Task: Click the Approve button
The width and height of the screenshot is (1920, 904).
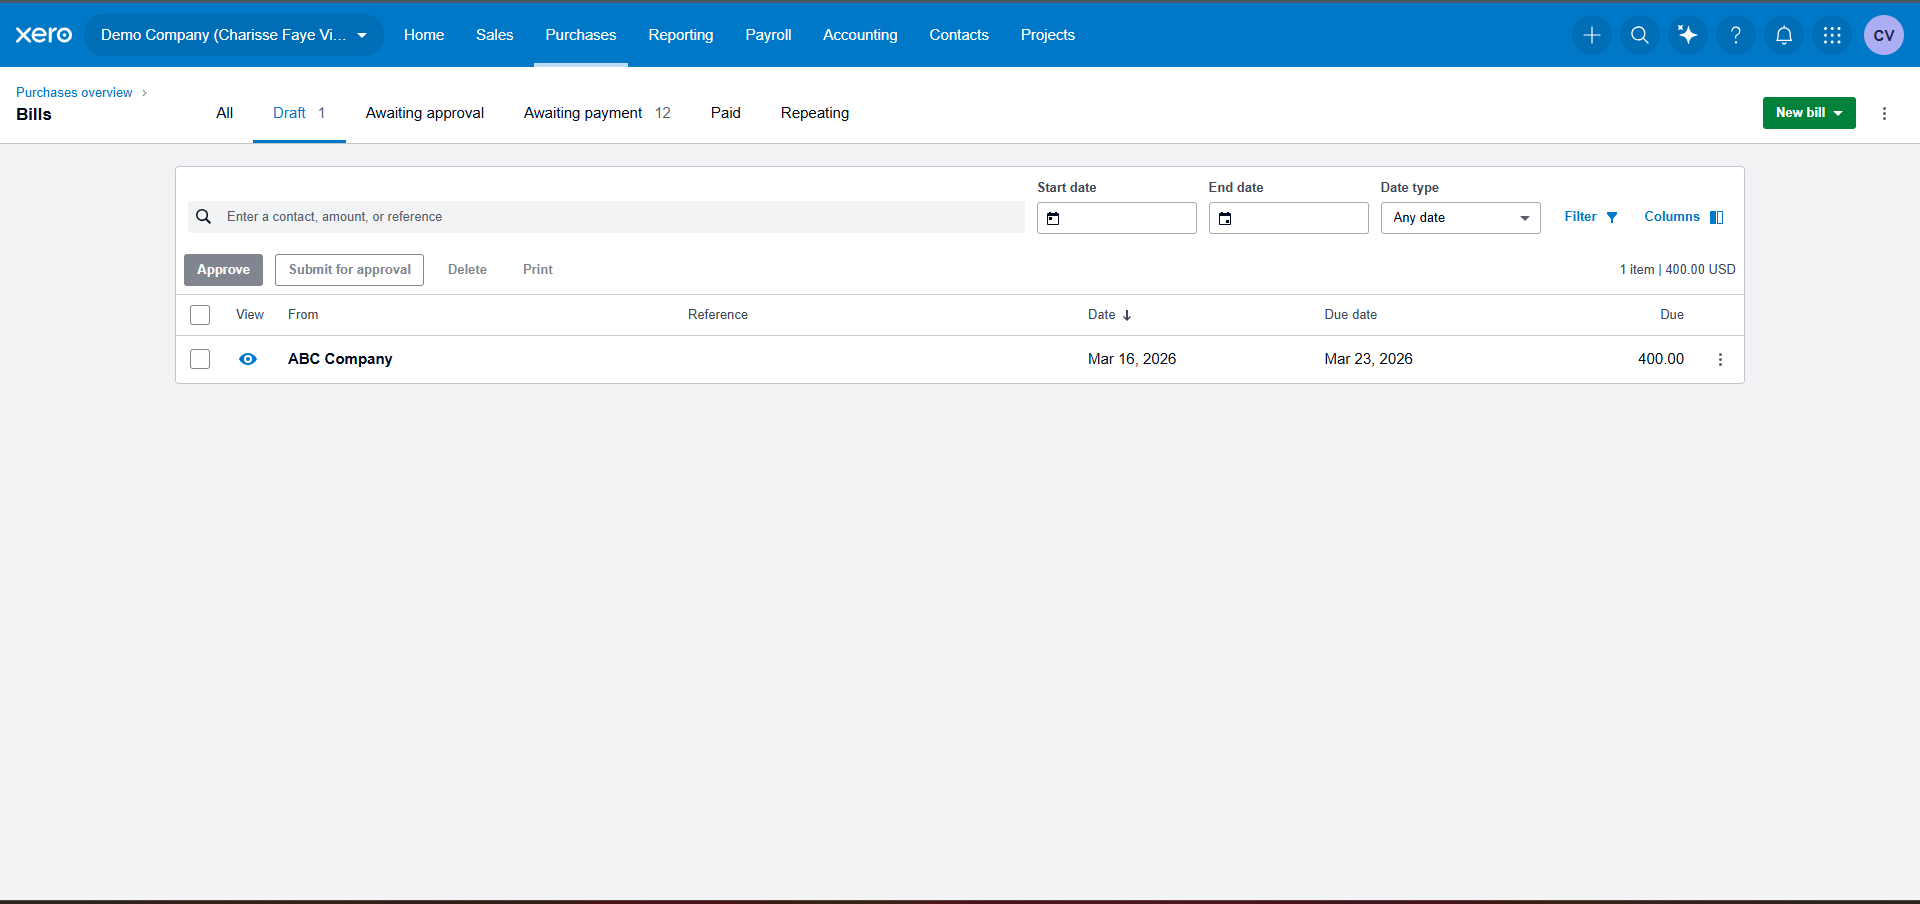Action: [x=223, y=270]
